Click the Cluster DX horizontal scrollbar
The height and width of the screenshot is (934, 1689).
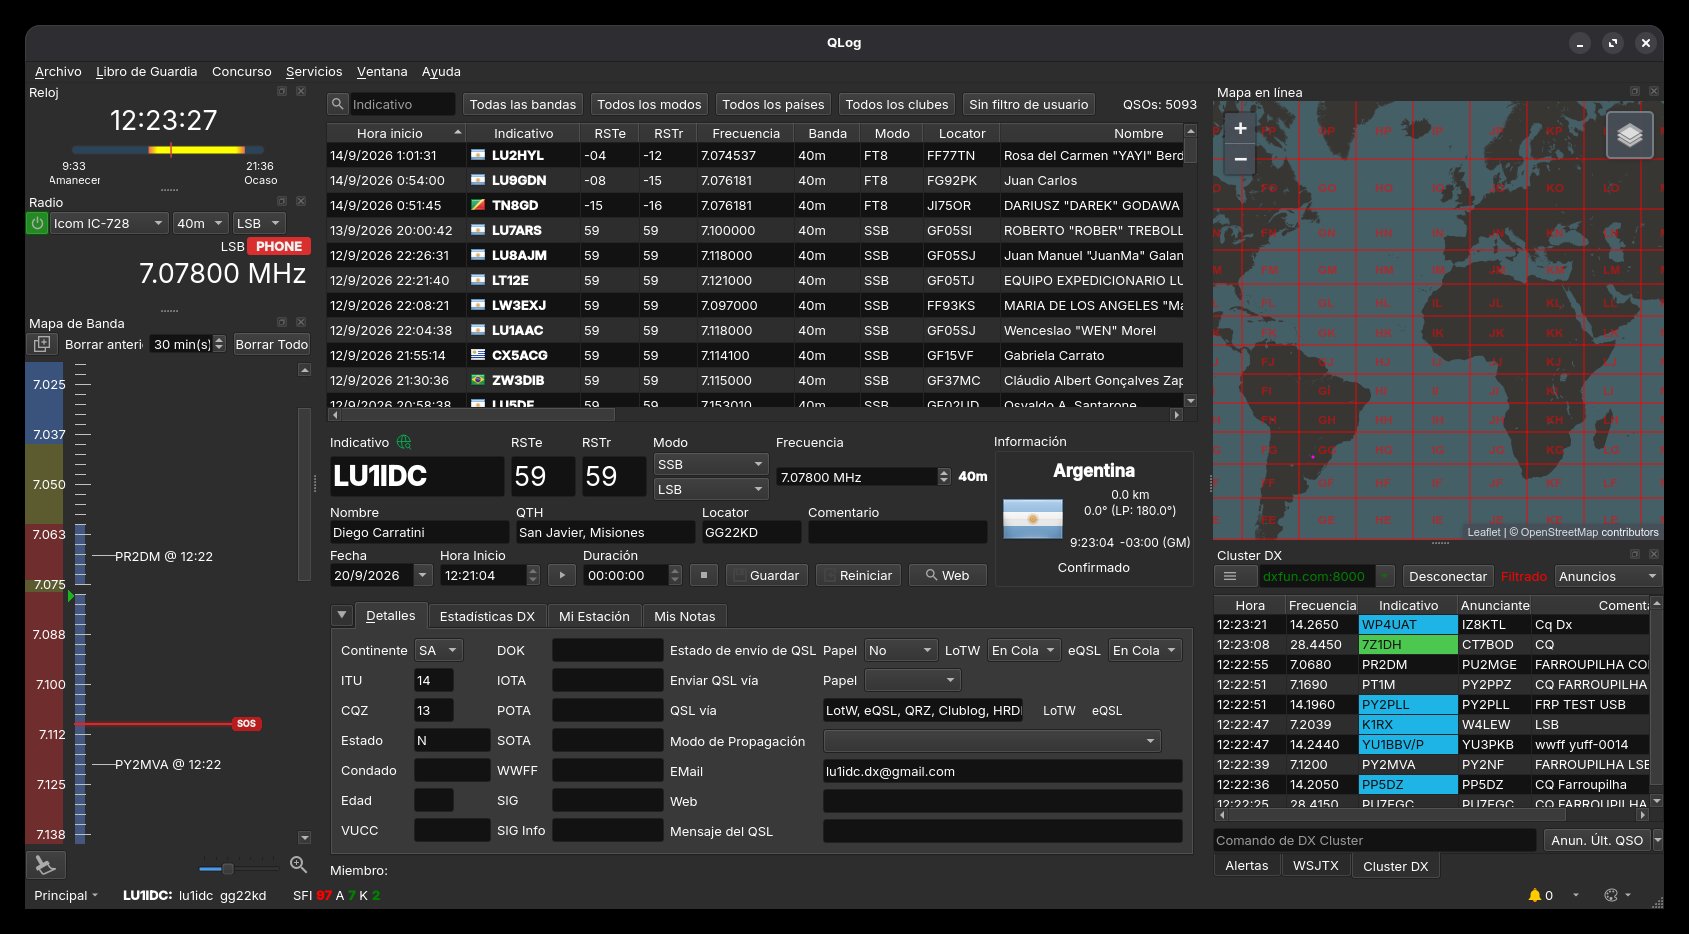(x=1432, y=815)
